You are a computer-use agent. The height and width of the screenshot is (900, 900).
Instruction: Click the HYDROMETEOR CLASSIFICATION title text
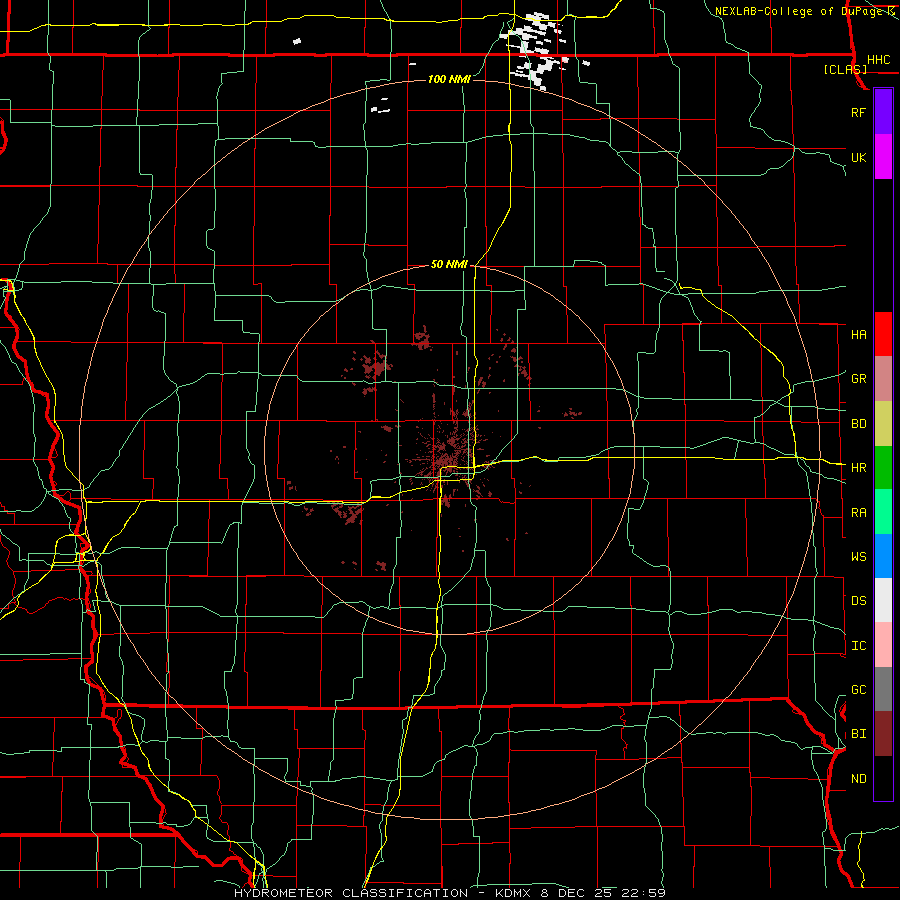351,893
